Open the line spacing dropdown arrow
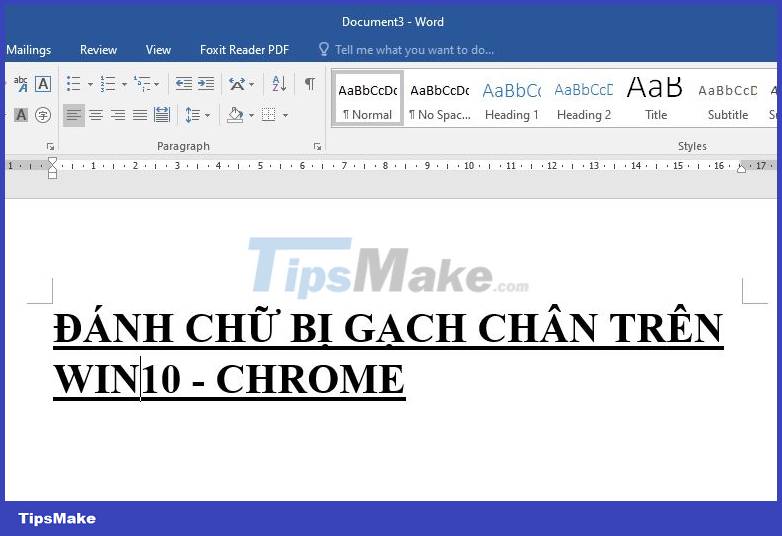 tap(207, 116)
